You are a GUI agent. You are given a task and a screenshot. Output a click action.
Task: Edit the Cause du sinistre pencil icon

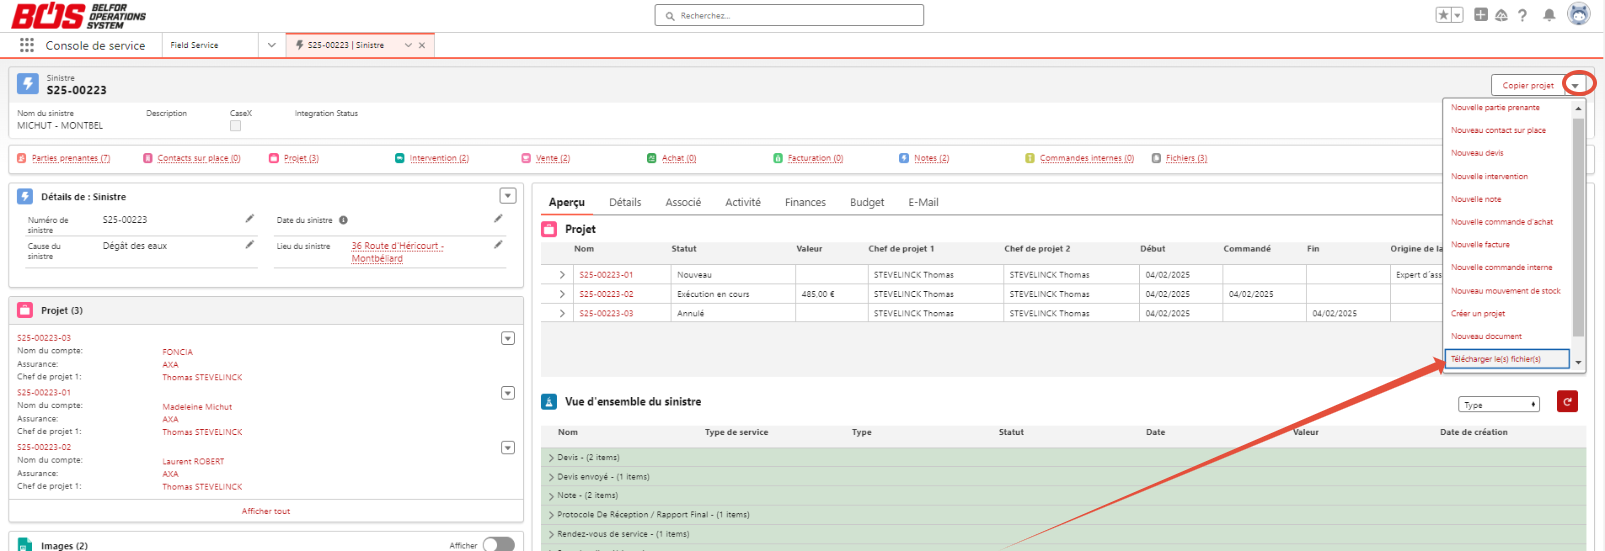(x=250, y=244)
